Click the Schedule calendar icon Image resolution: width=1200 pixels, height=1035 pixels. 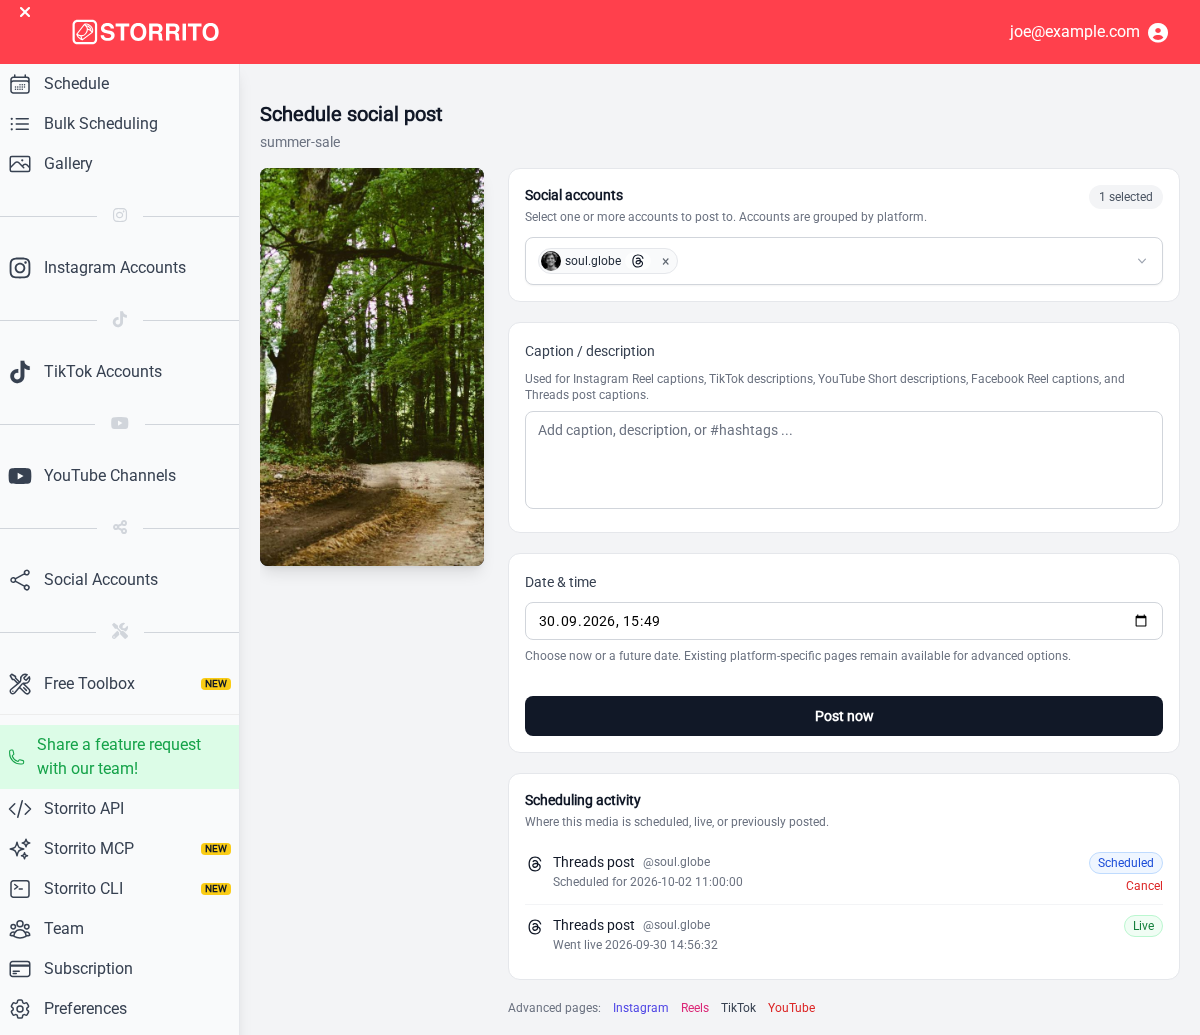(x=20, y=84)
